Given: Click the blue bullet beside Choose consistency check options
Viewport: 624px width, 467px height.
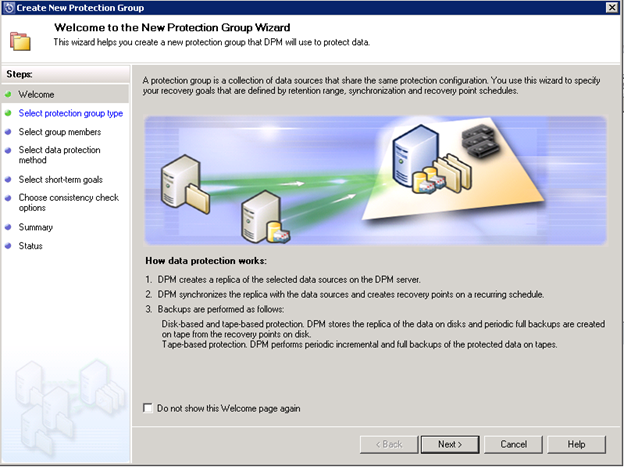Looking at the screenshot, I should point(8,197).
